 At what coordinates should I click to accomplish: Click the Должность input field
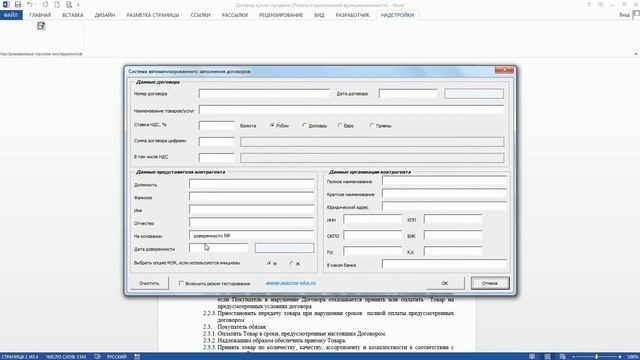(x=251, y=184)
